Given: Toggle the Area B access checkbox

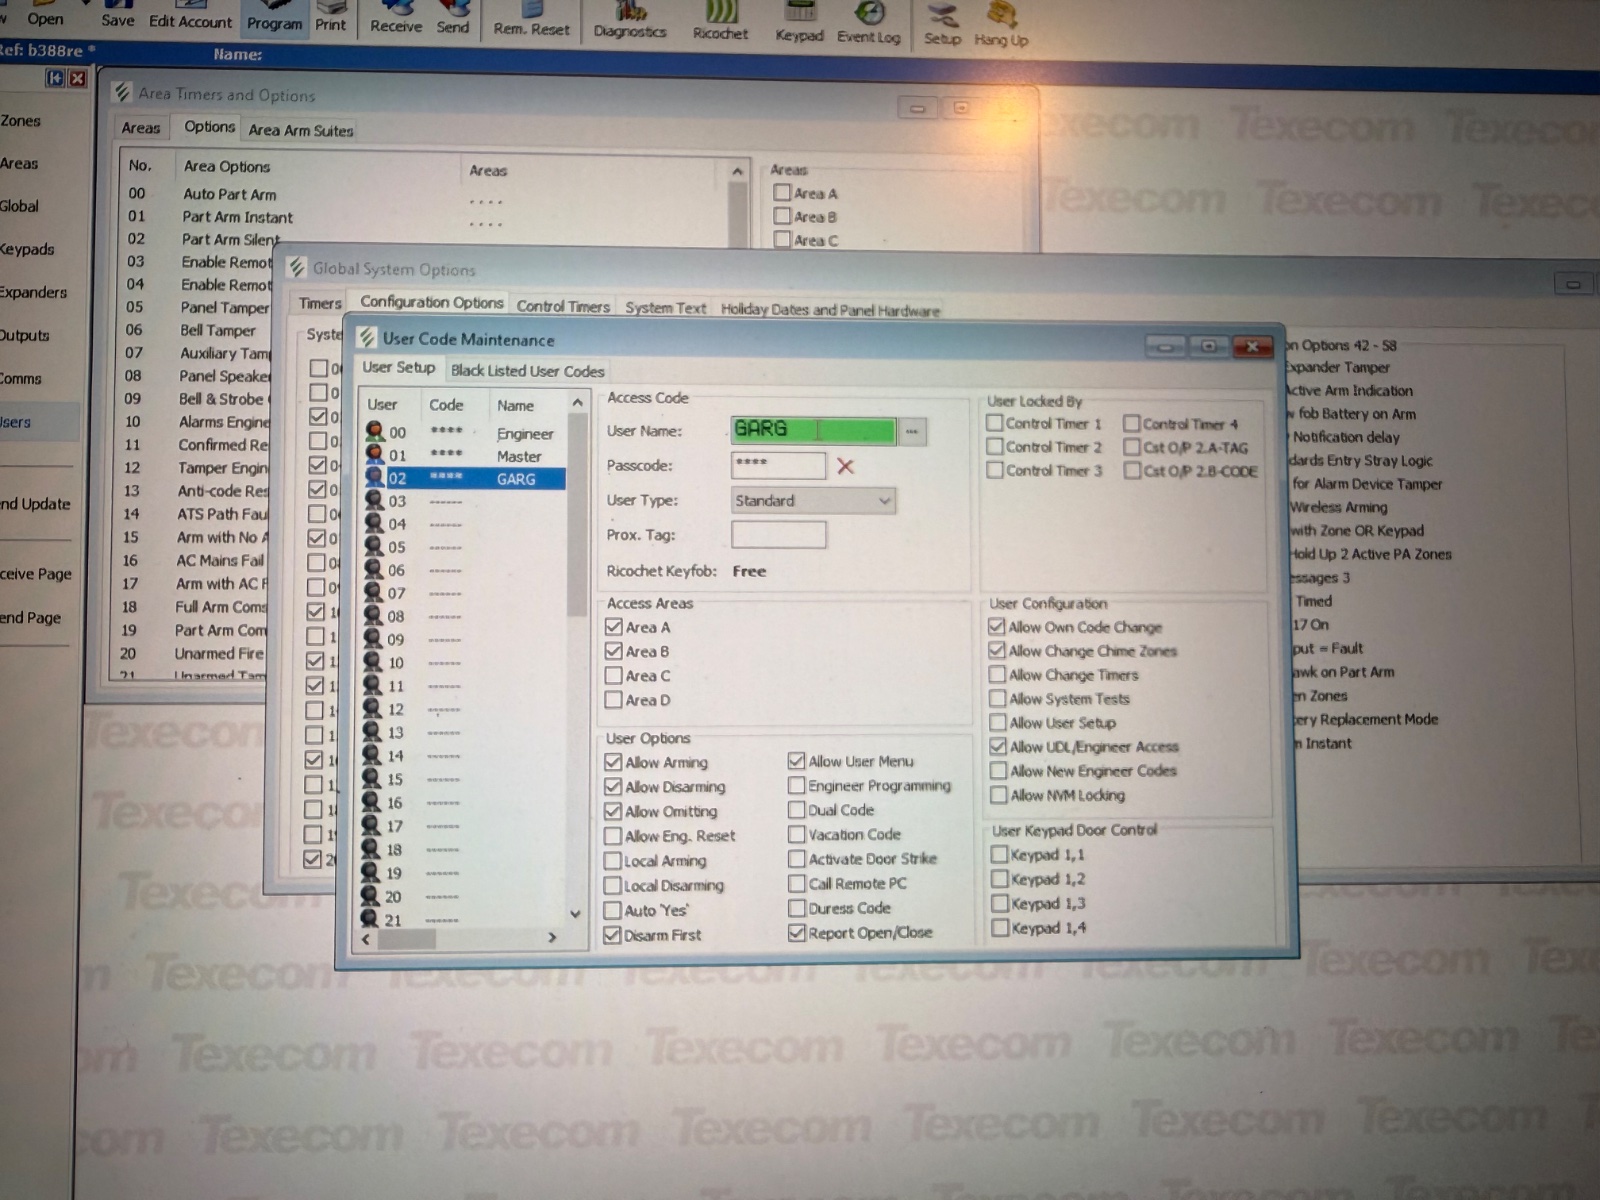Looking at the screenshot, I should point(614,651).
